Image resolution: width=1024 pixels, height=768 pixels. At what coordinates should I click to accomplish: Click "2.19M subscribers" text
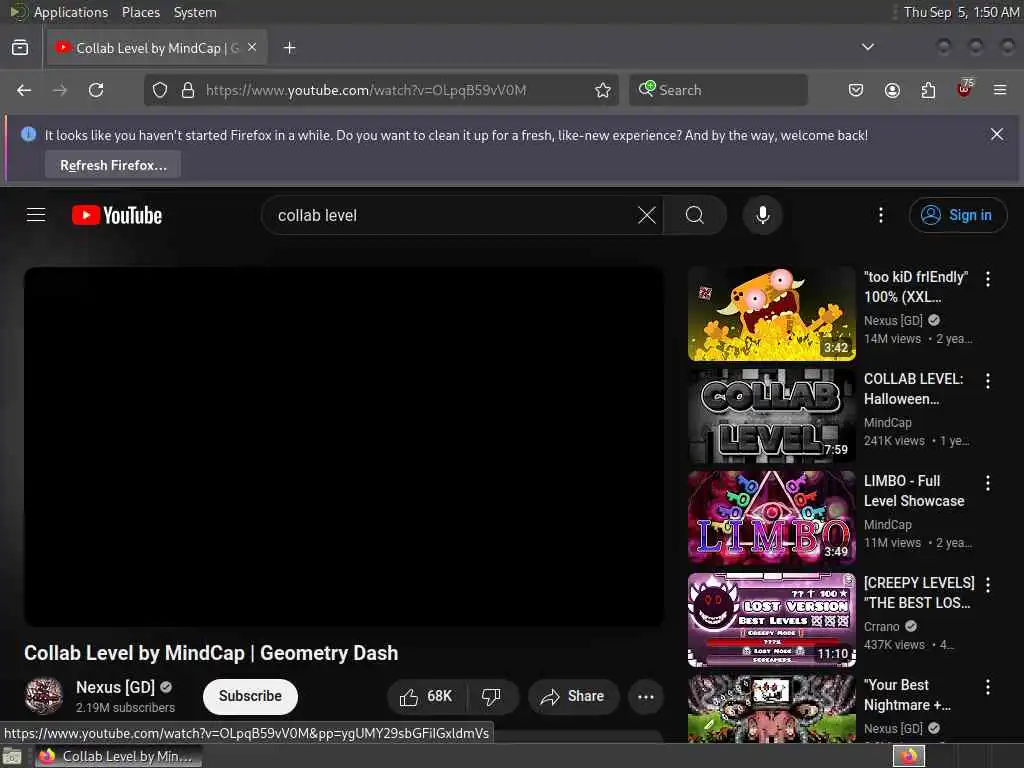[125, 707]
